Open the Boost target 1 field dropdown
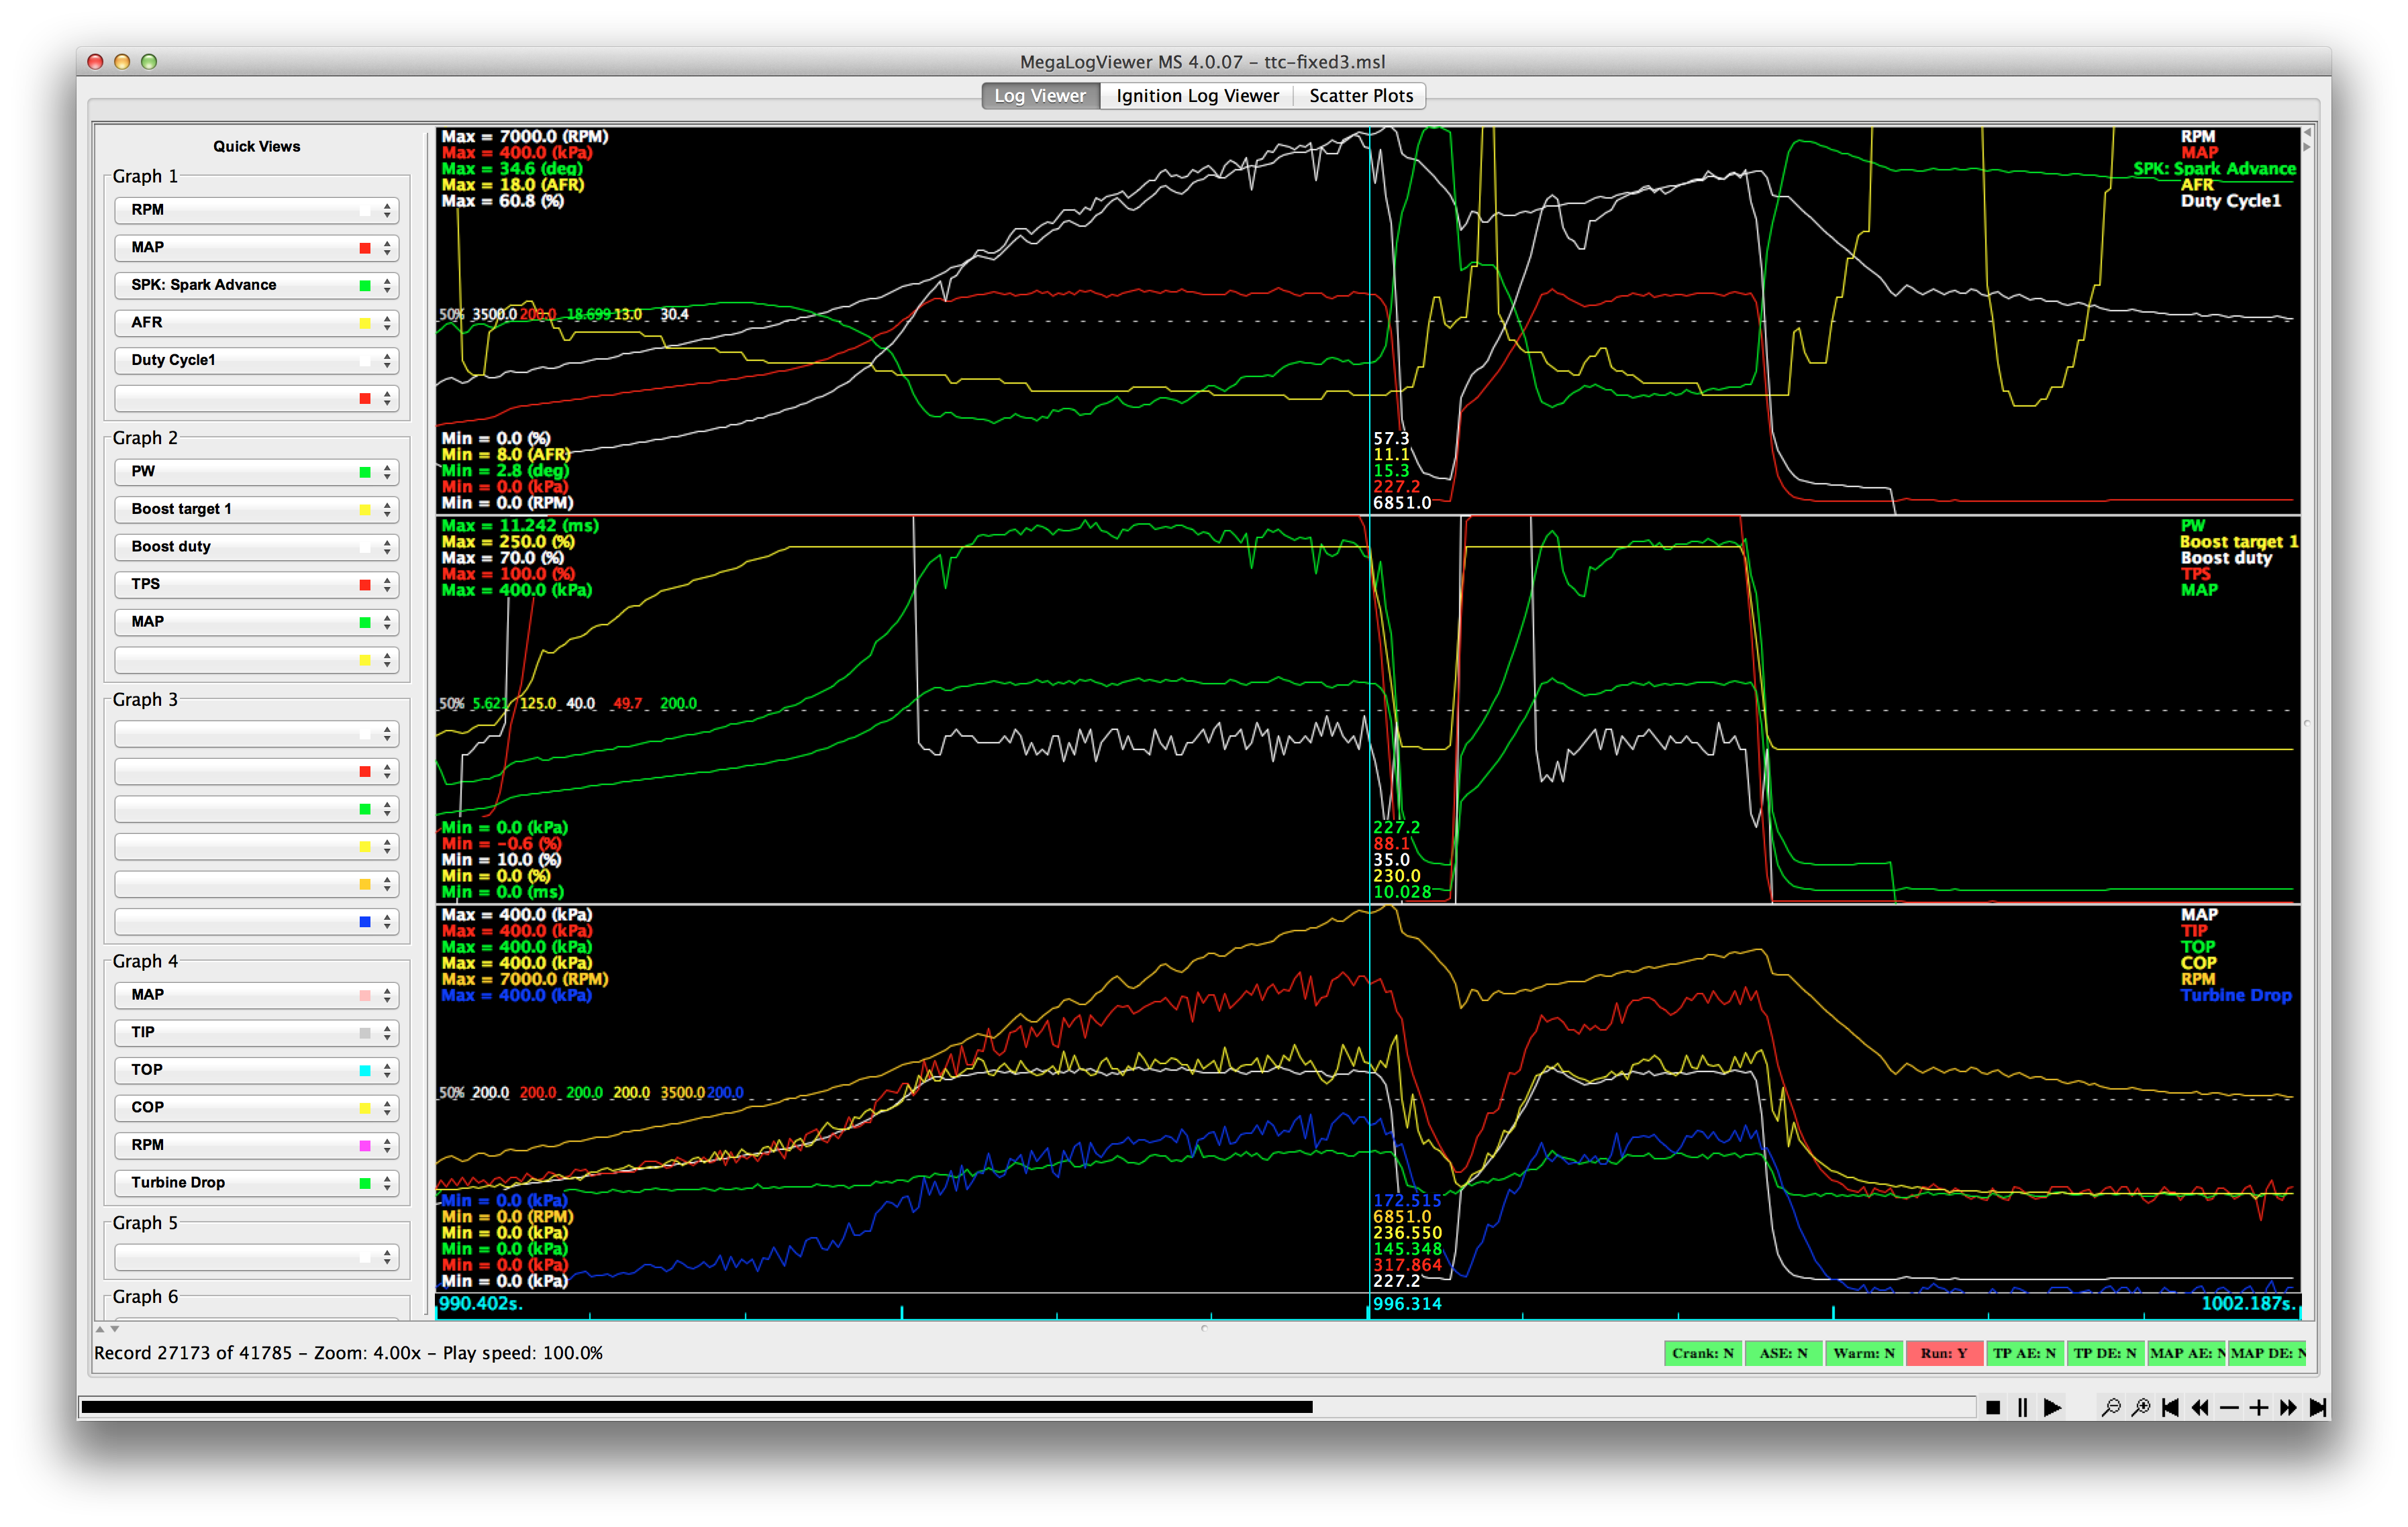Screen dimensions: 2408x1527 click(x=256, y=509)
